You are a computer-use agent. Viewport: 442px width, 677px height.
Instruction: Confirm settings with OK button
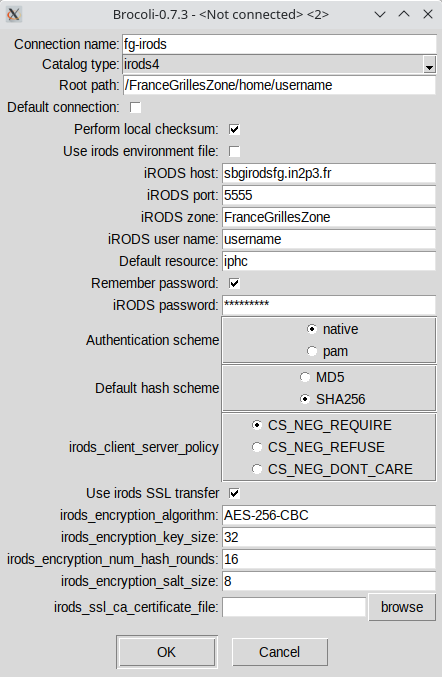[167, 652]
